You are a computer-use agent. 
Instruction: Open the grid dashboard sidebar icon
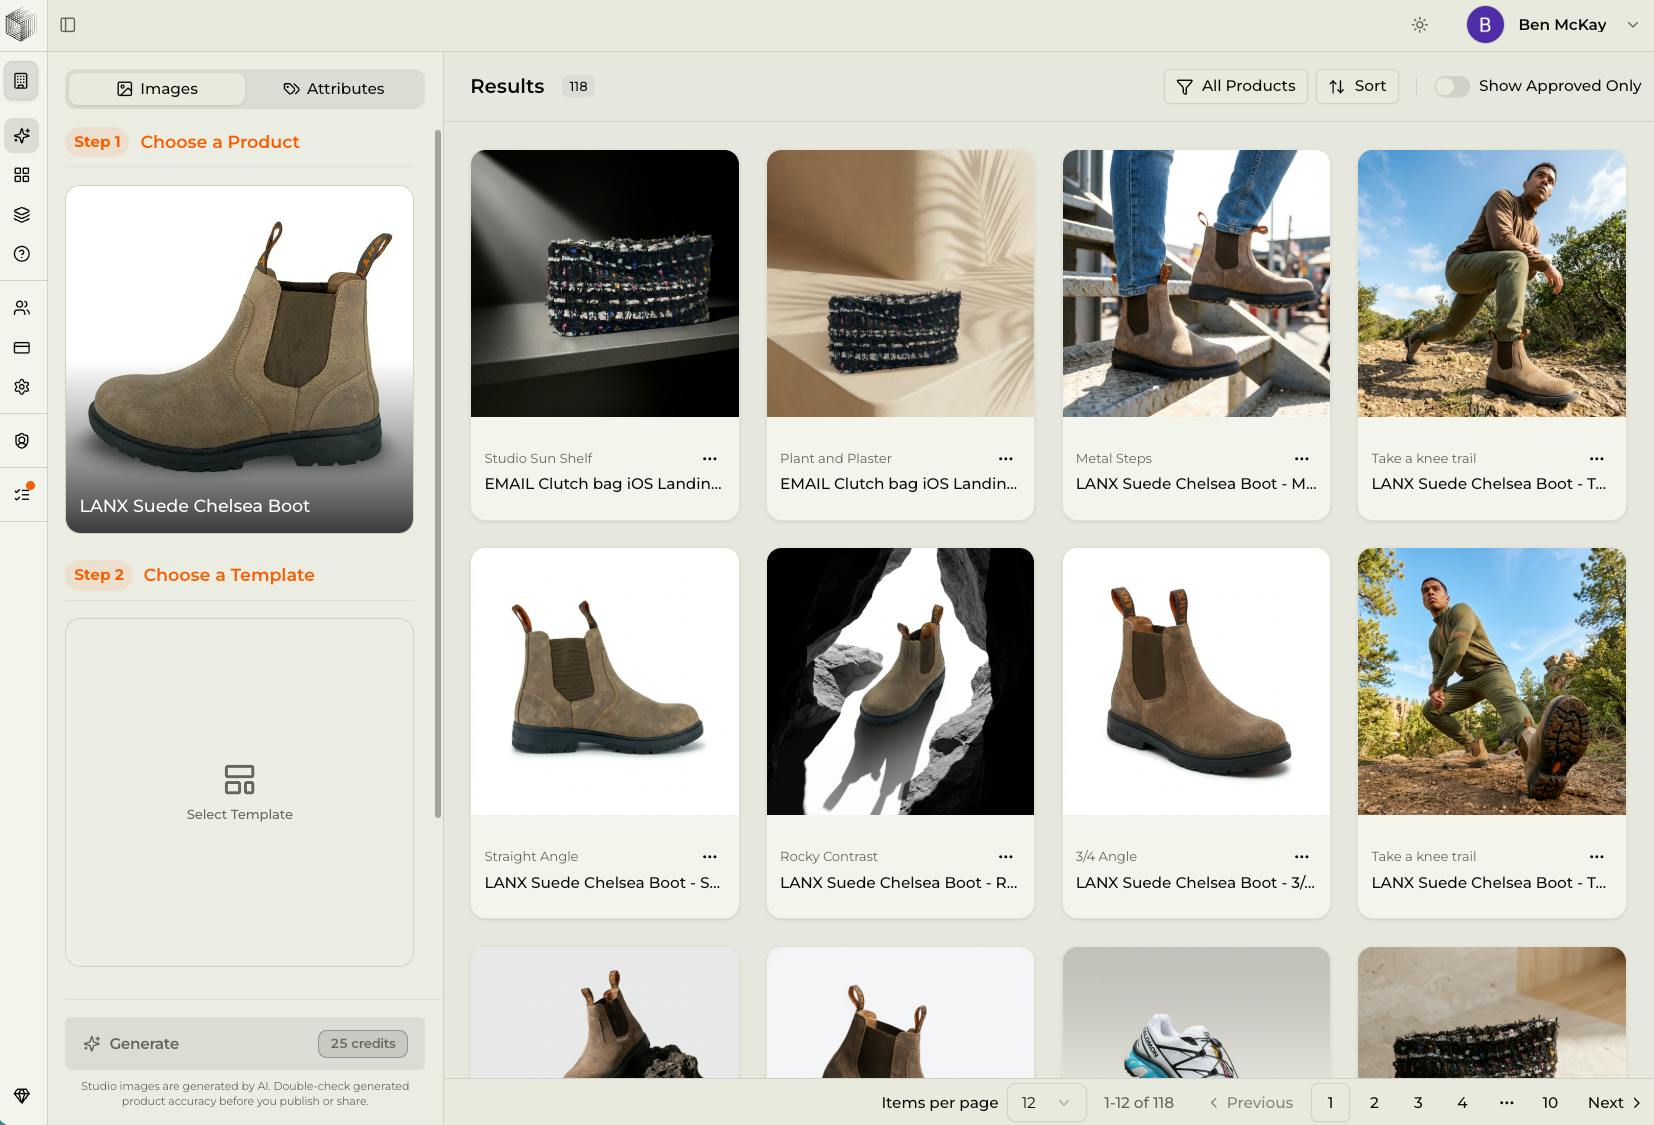21,175
